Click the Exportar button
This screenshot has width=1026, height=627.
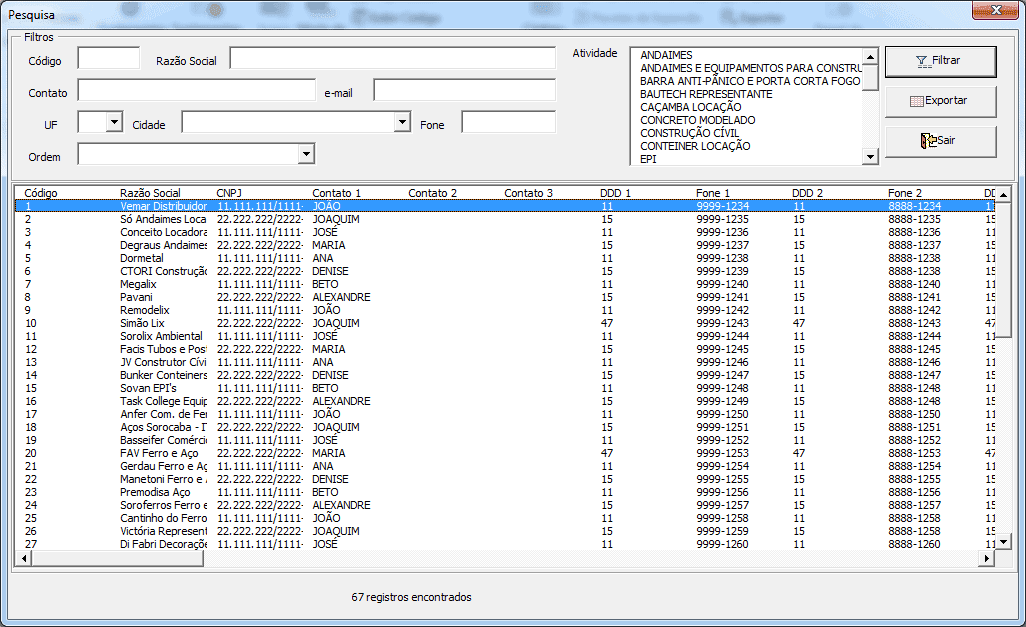pos(940,101)
